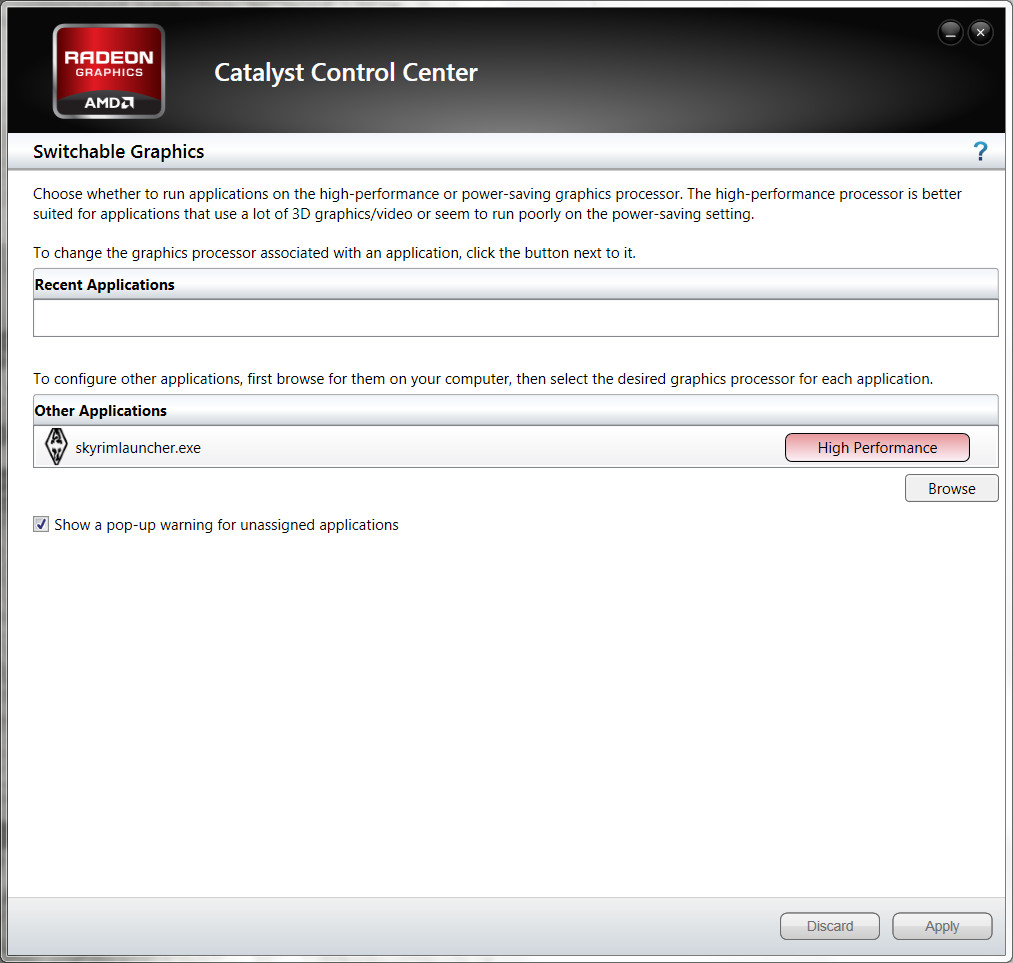Viewport: 1013px width, 963px height.
Task: Apply the switchable graphics changes
Action: pyautogui.click(x=941, y=926)
